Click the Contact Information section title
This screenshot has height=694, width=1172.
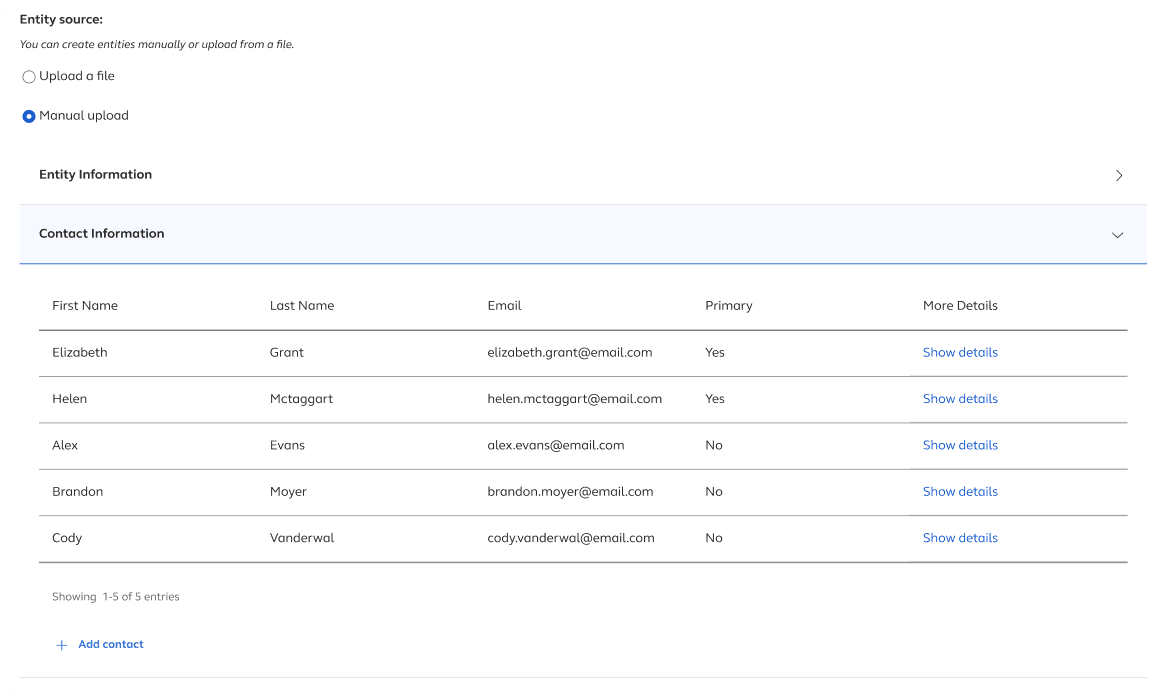tap(102, 233)
